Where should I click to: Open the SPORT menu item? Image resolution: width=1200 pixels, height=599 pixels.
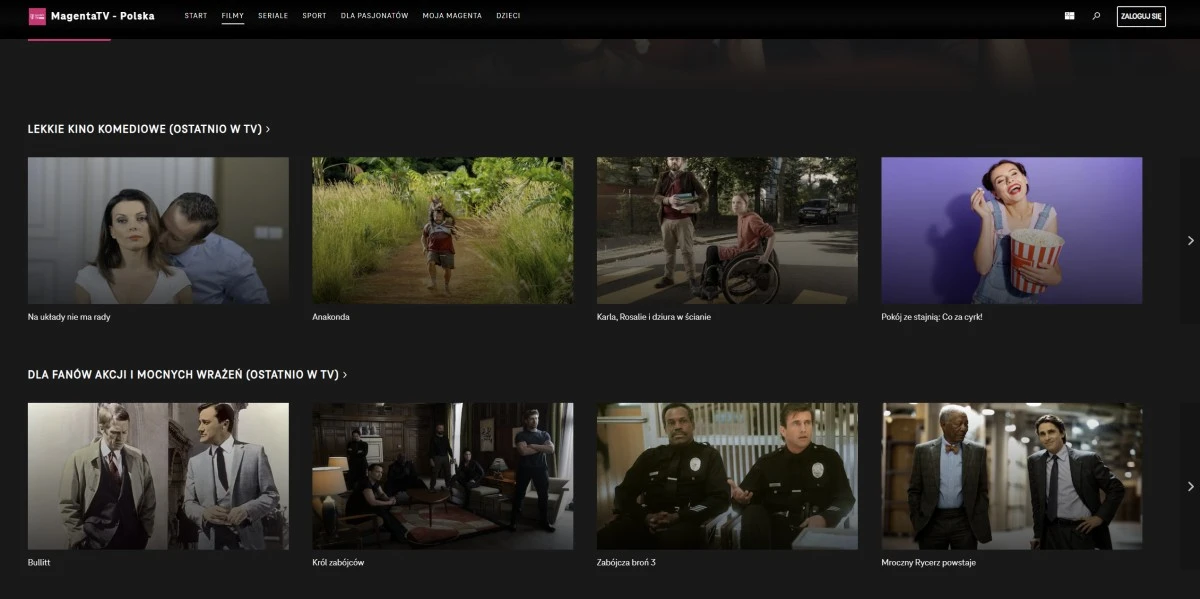click(314, 16)
